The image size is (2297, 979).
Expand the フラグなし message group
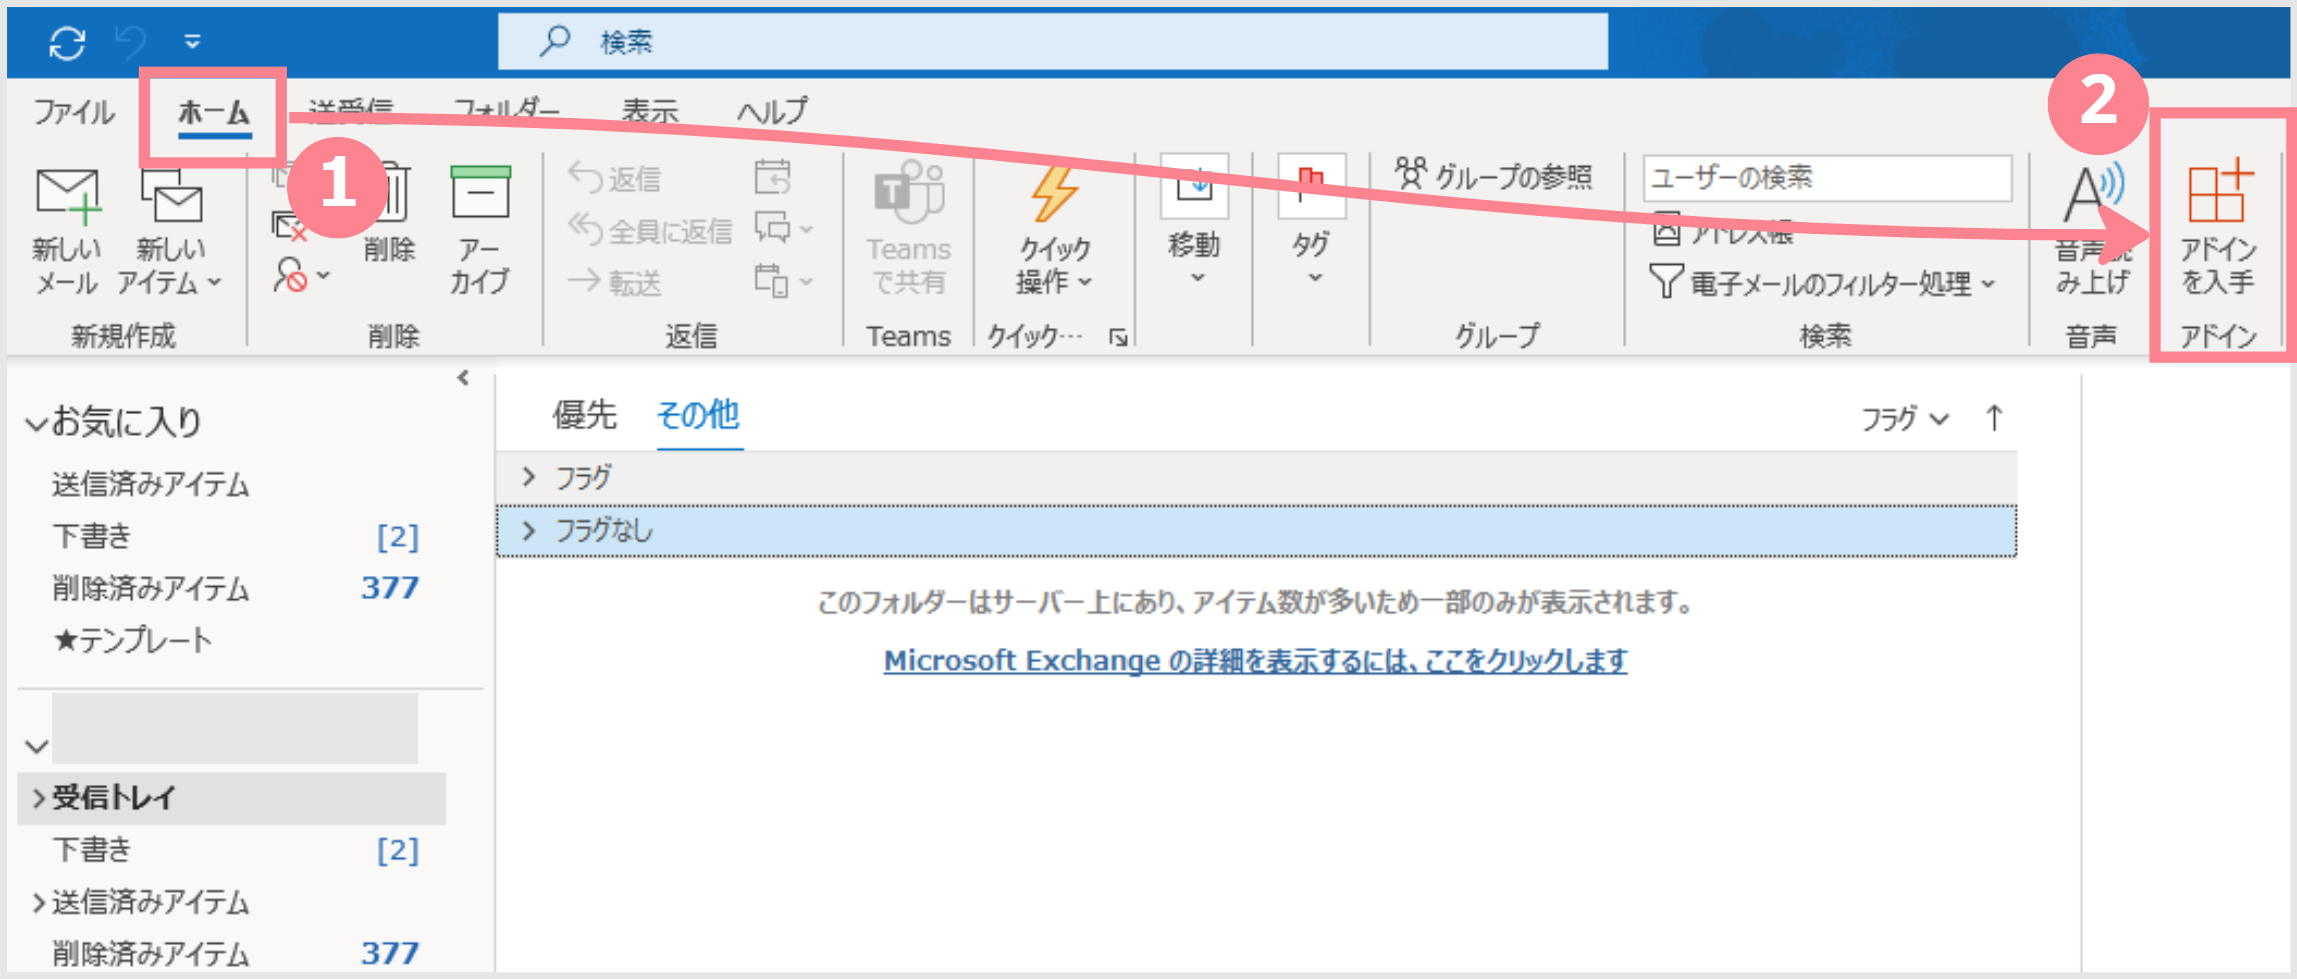529,530
